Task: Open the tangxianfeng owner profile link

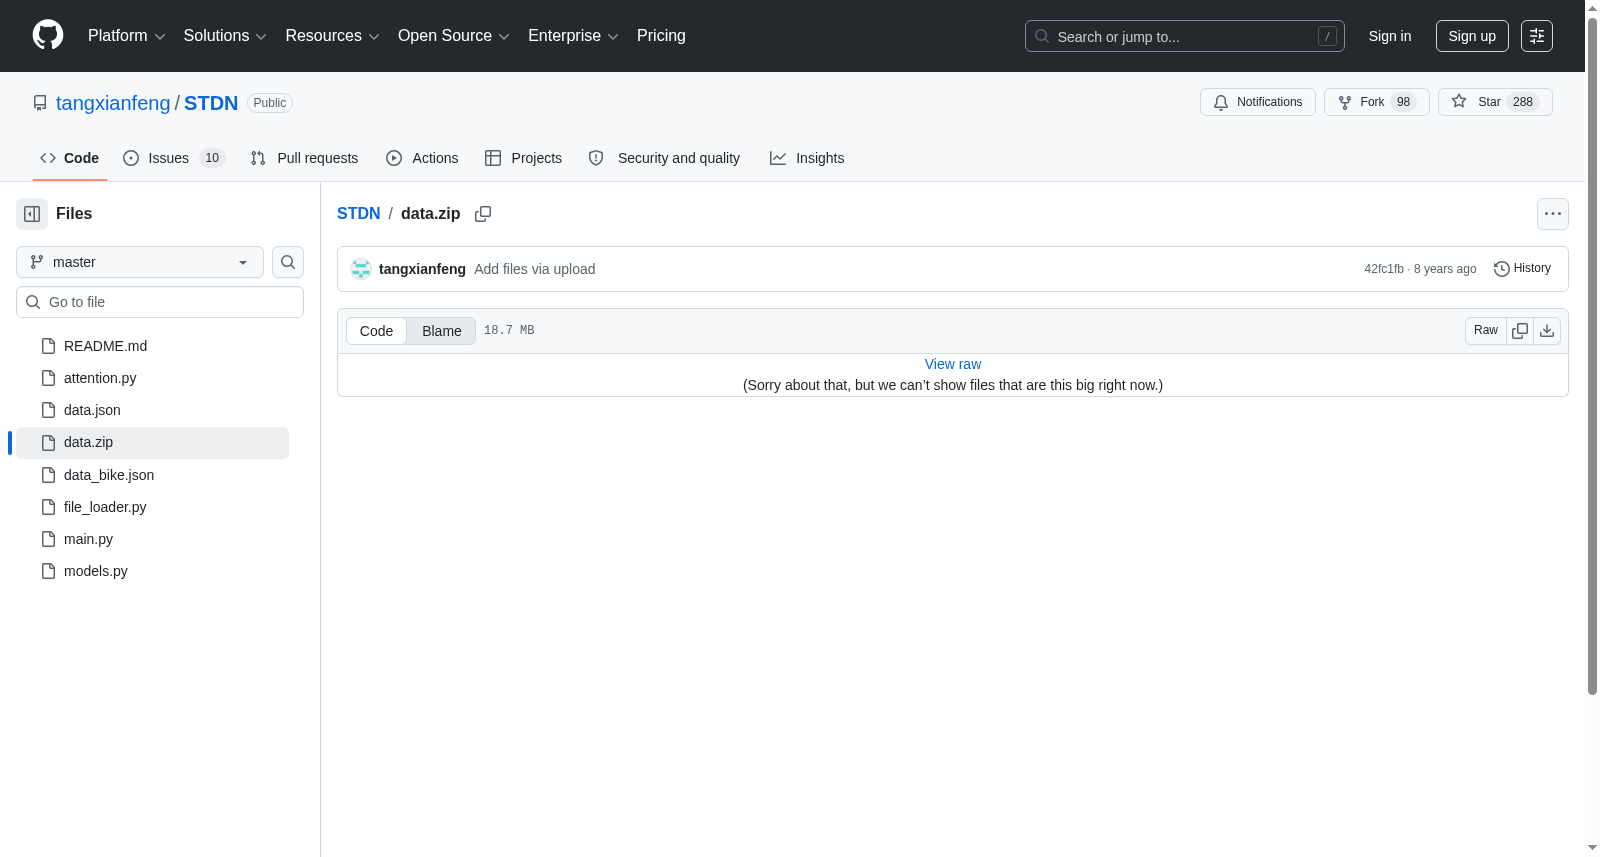Action: click(113, 103)
